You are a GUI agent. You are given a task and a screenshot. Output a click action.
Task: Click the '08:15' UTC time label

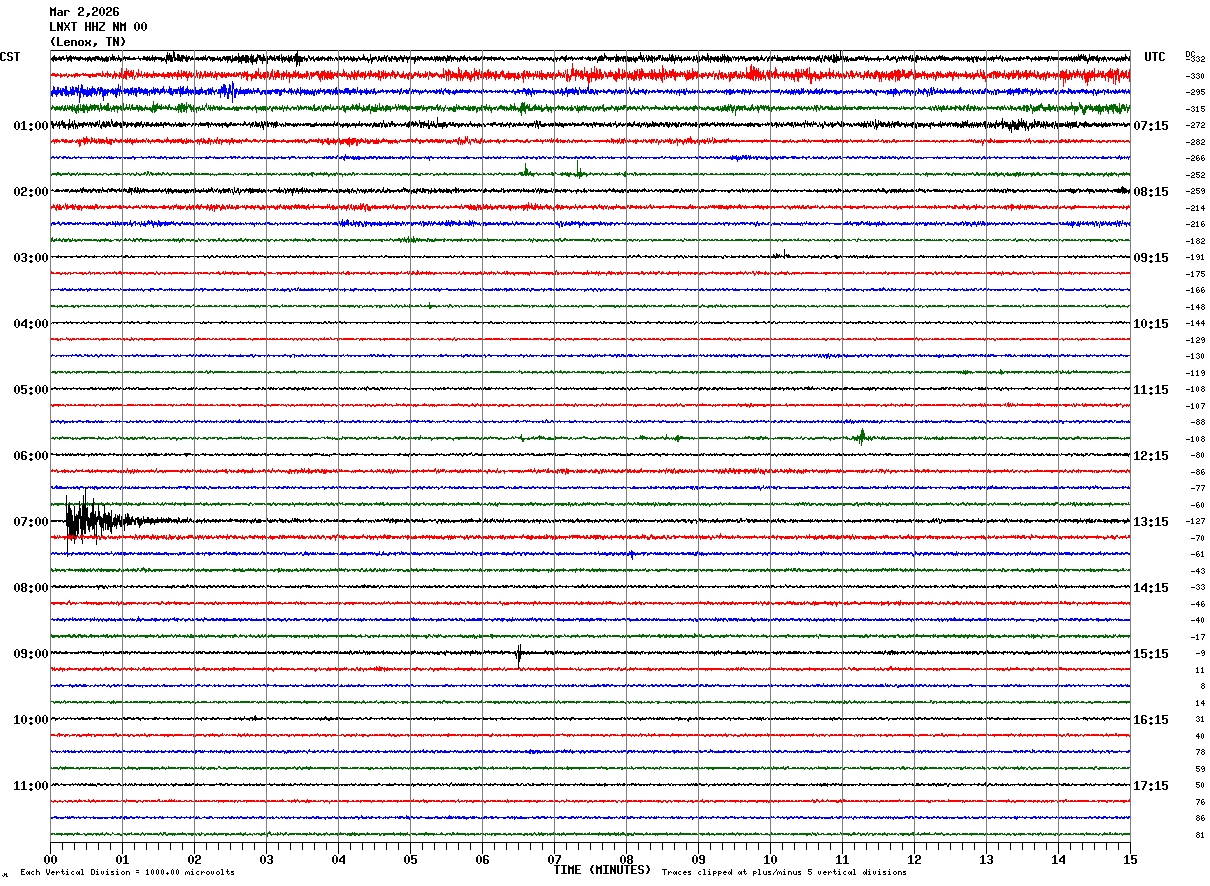(x=1151, y=192)
